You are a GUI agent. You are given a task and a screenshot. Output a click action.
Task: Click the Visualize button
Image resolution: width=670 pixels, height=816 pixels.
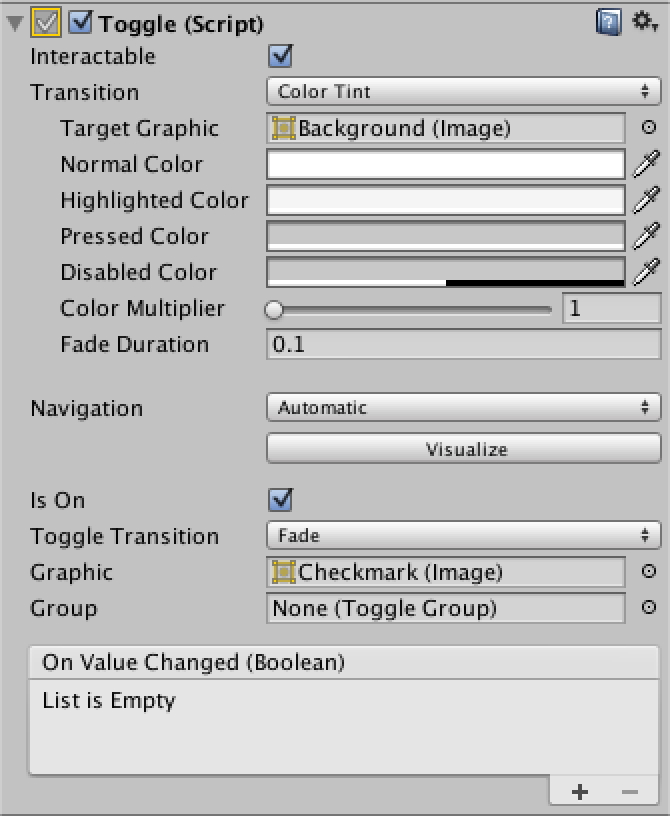(x=463, y=449)
